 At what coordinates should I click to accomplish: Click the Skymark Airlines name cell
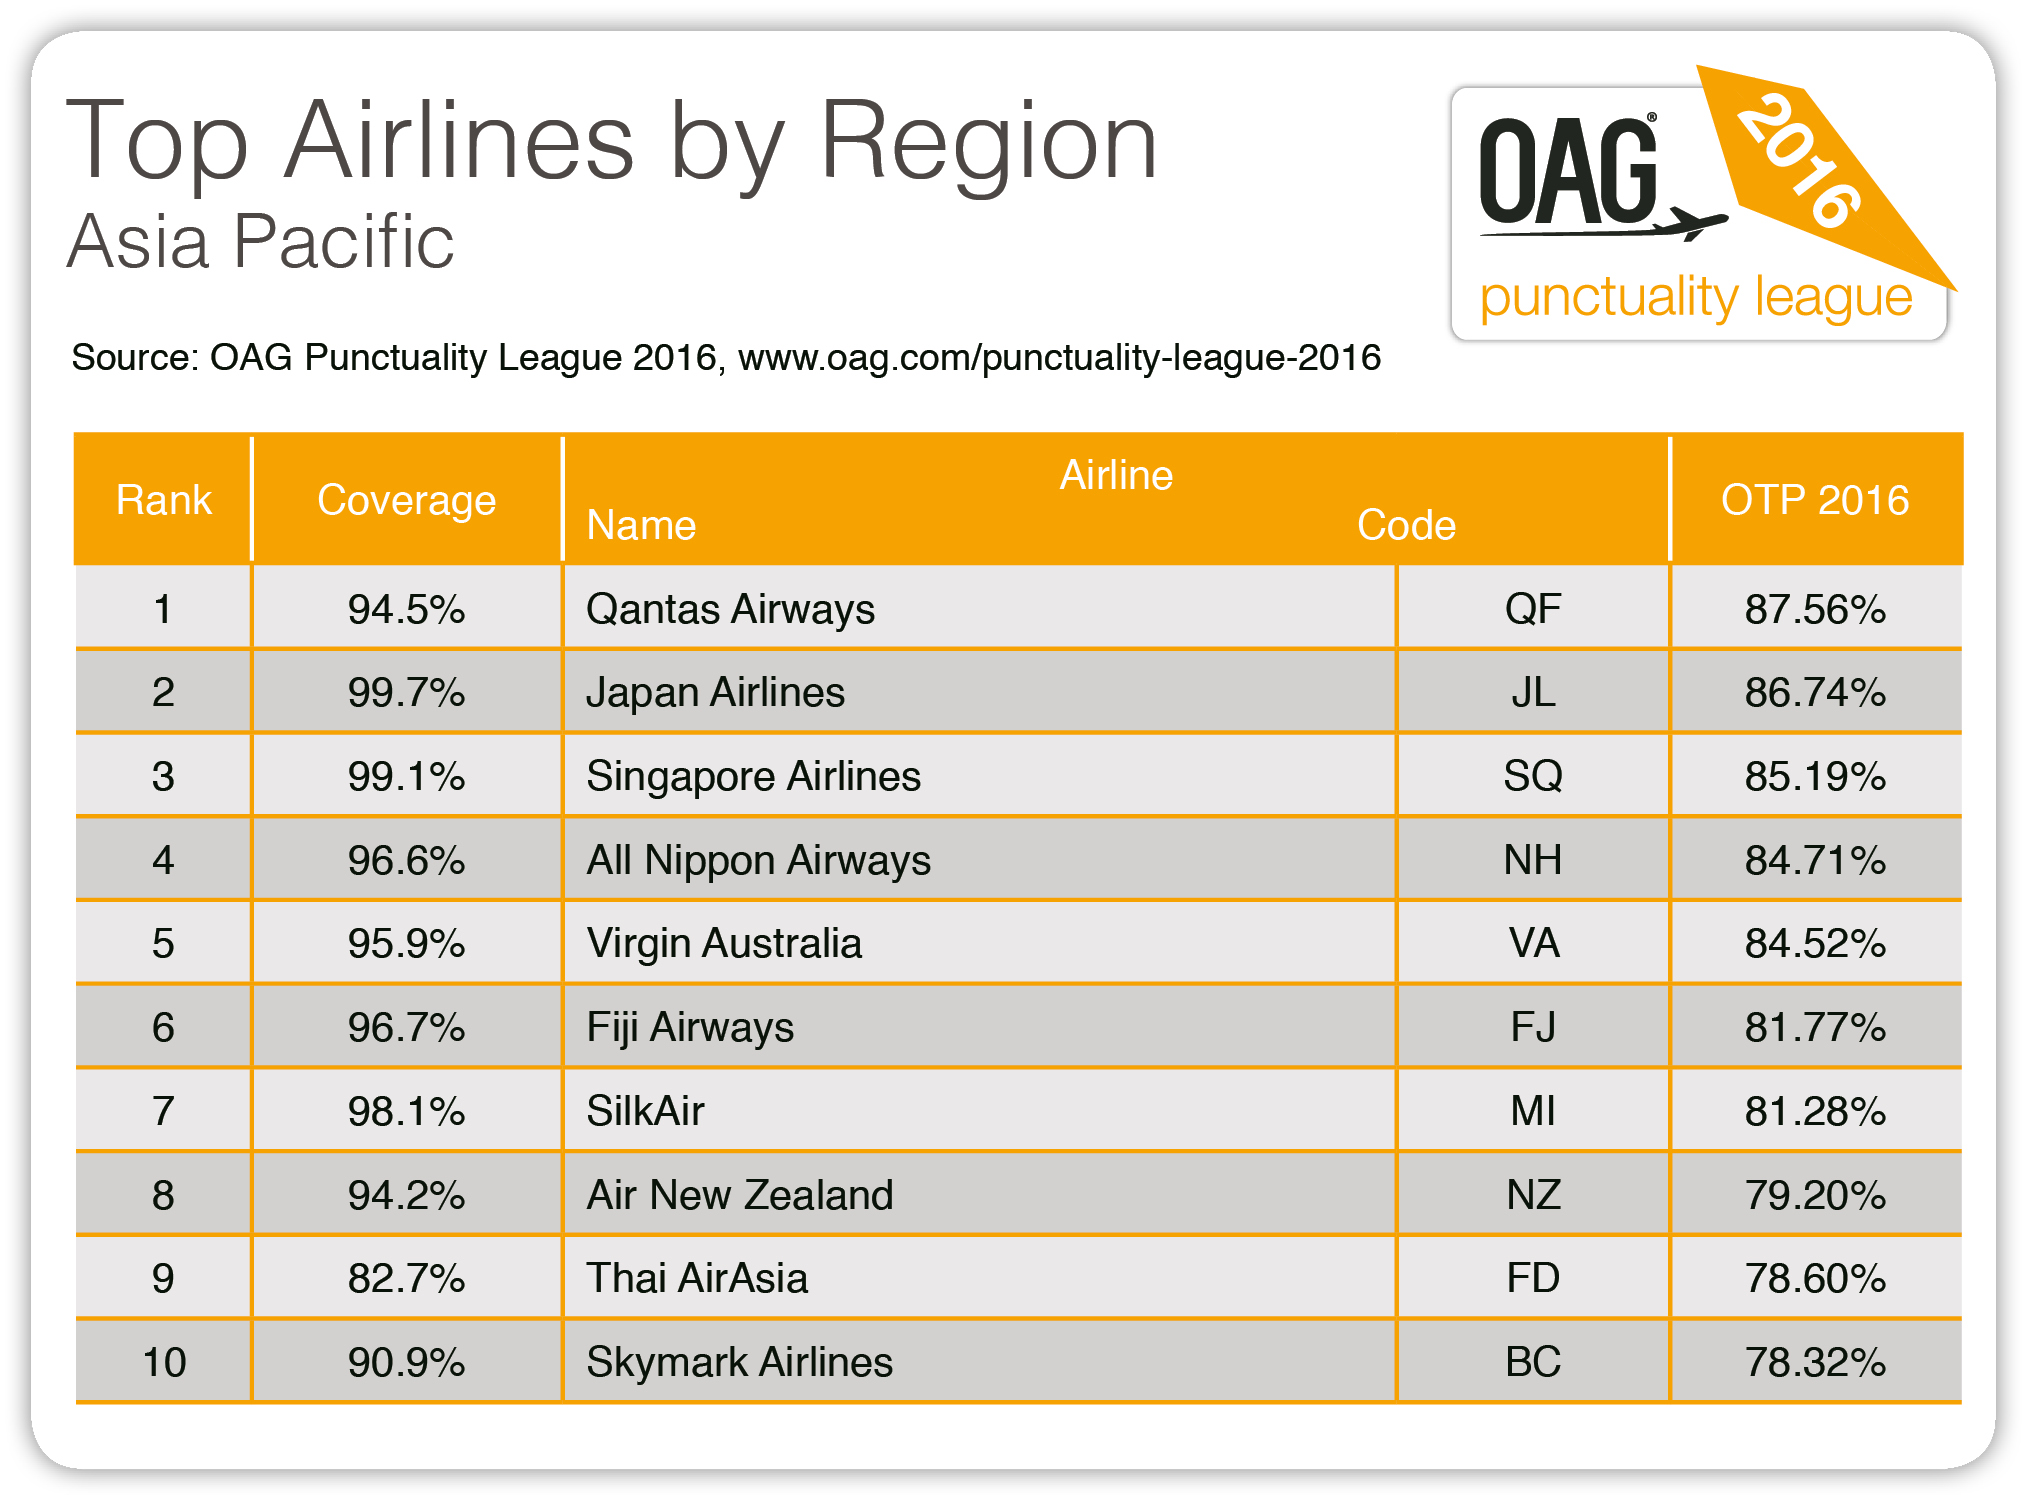pyautogui.click(x=739, y=1362)
